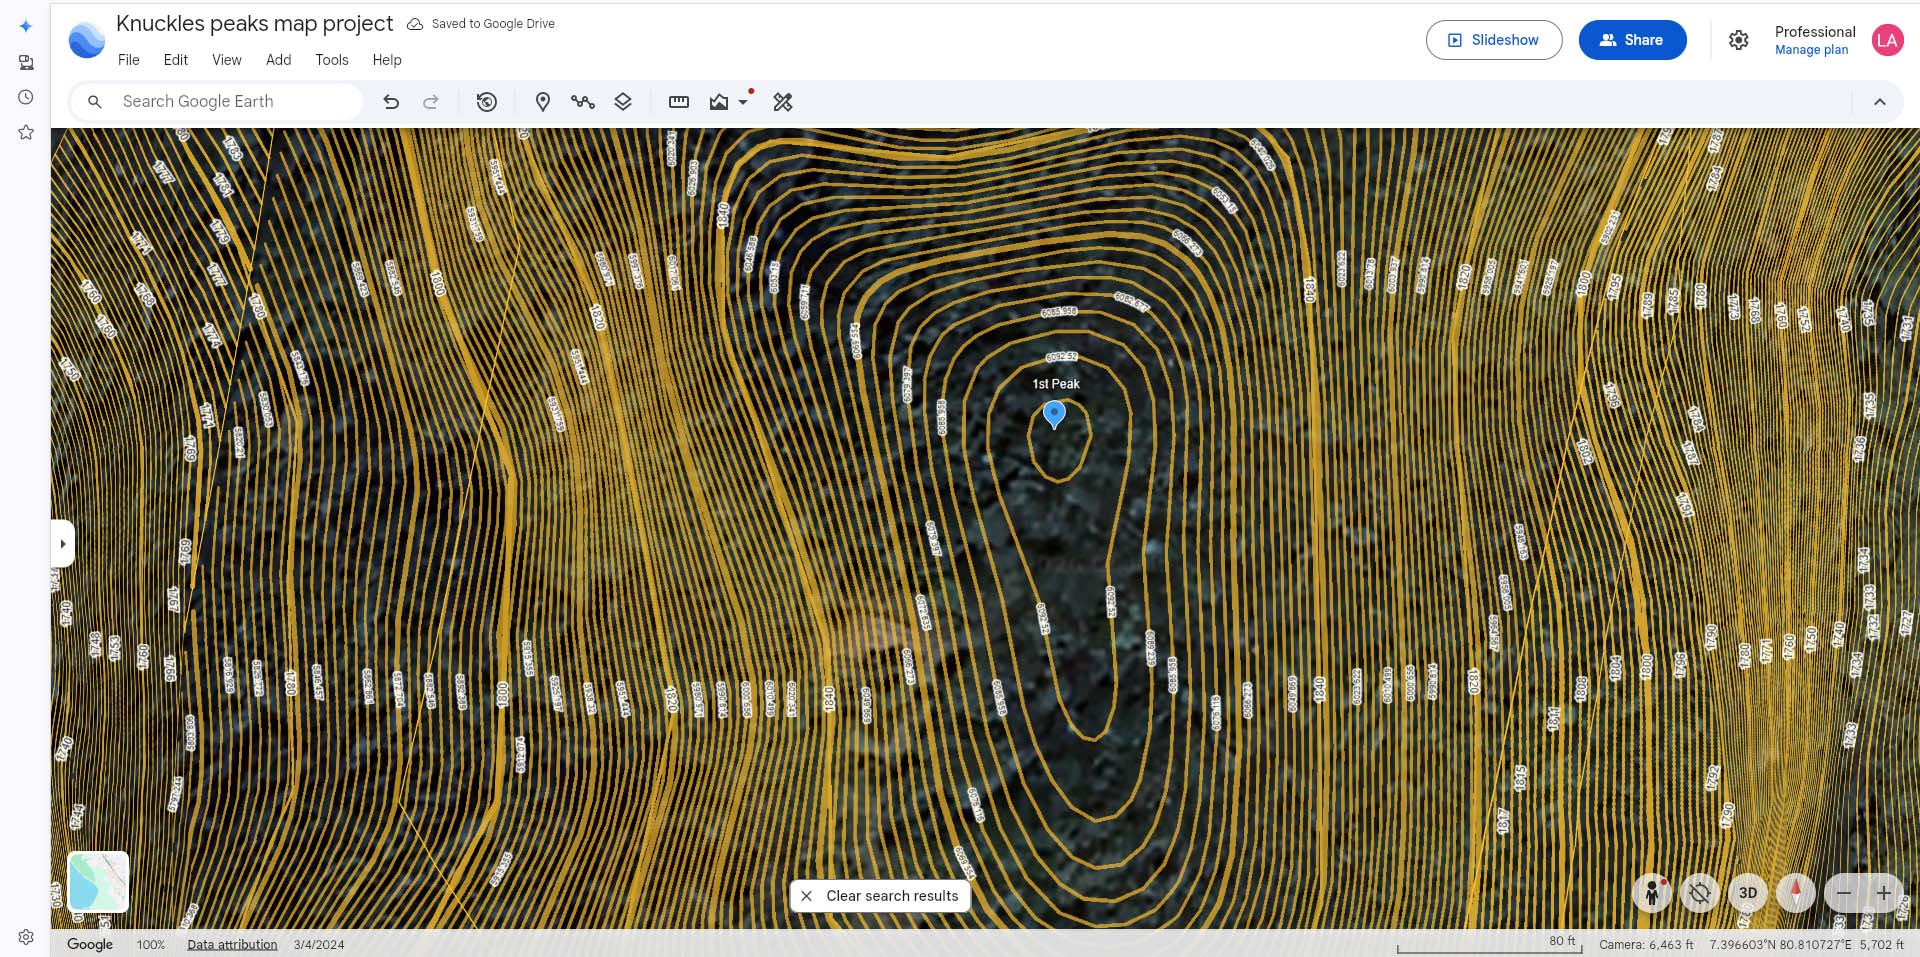Redo the last action
The width and height of the screenshot is (1920, 957).
click(431, 102)
